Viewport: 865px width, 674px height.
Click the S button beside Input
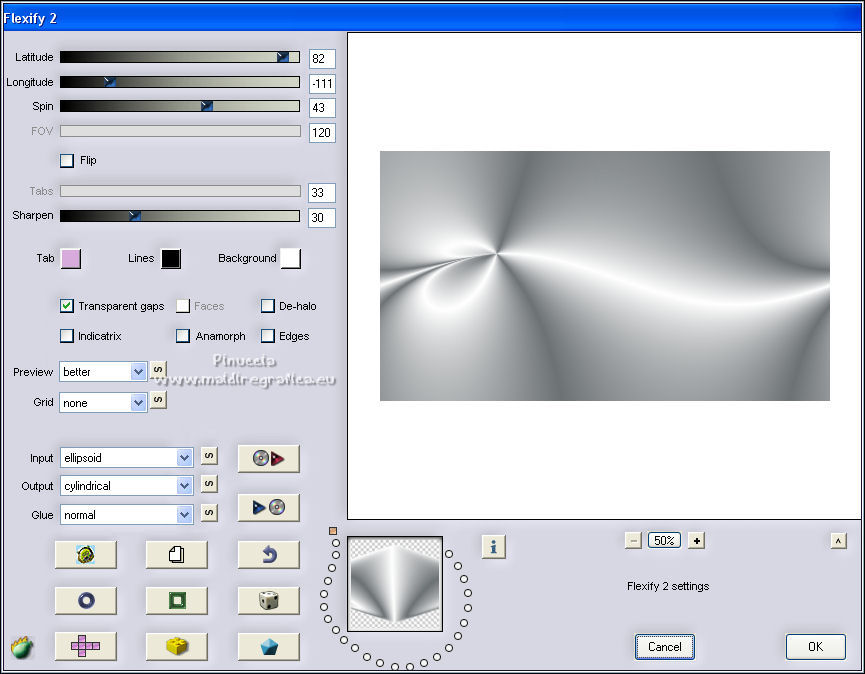(x=209, y=456)
